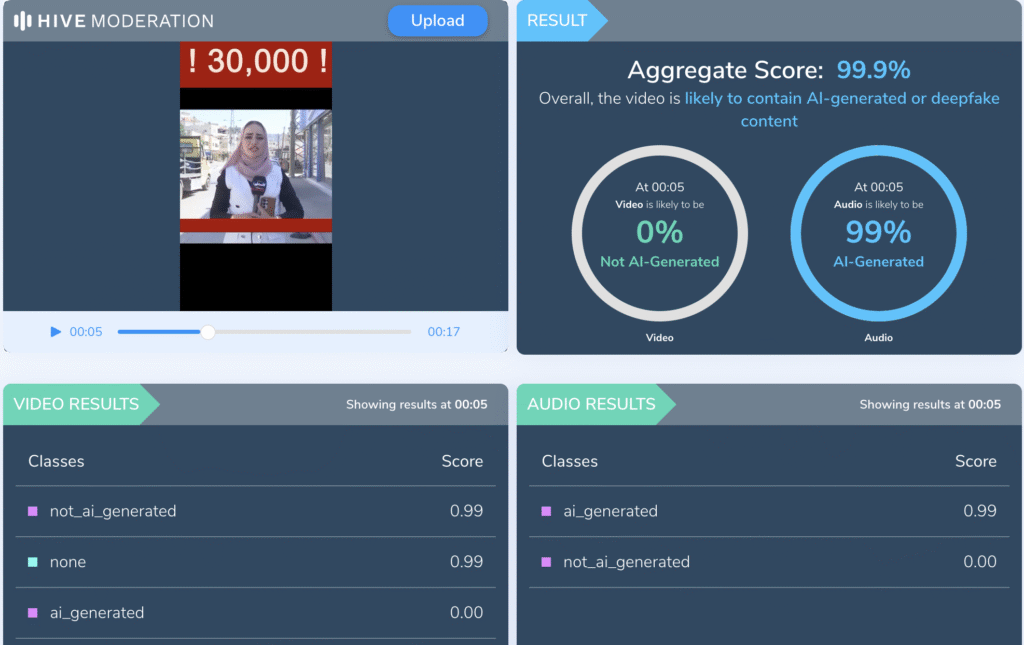Click the Audio 99% circular gauge
Image resolution: width=1024 pixels, height=645 pixels.
pyautogui.click(x=878, y=234)
